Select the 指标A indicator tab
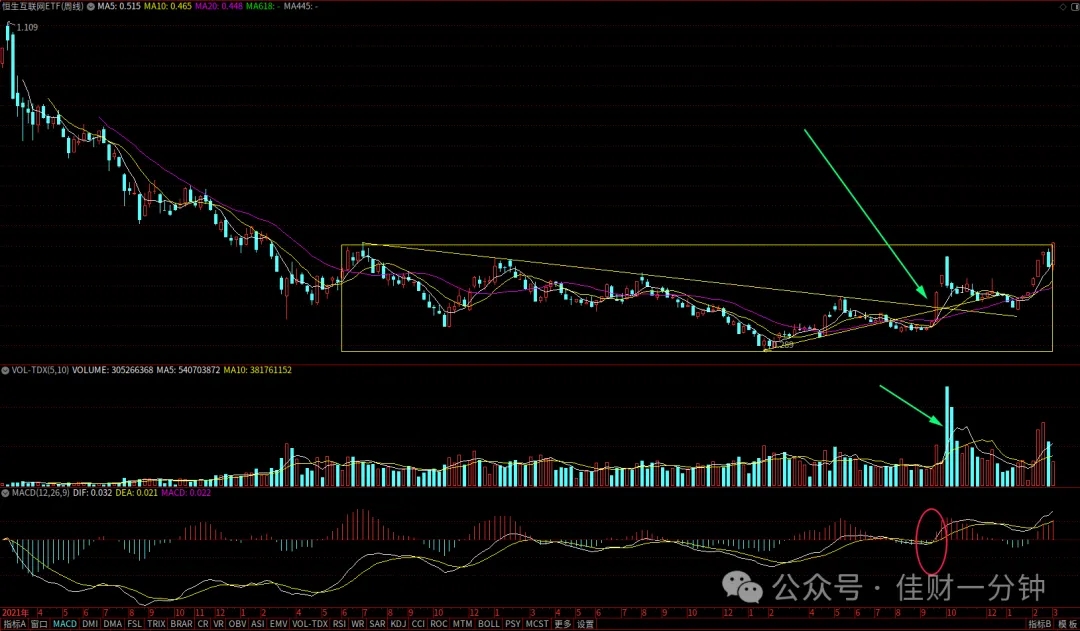The height and width of the screenshot is (631, 1080). tap(14, 623)
